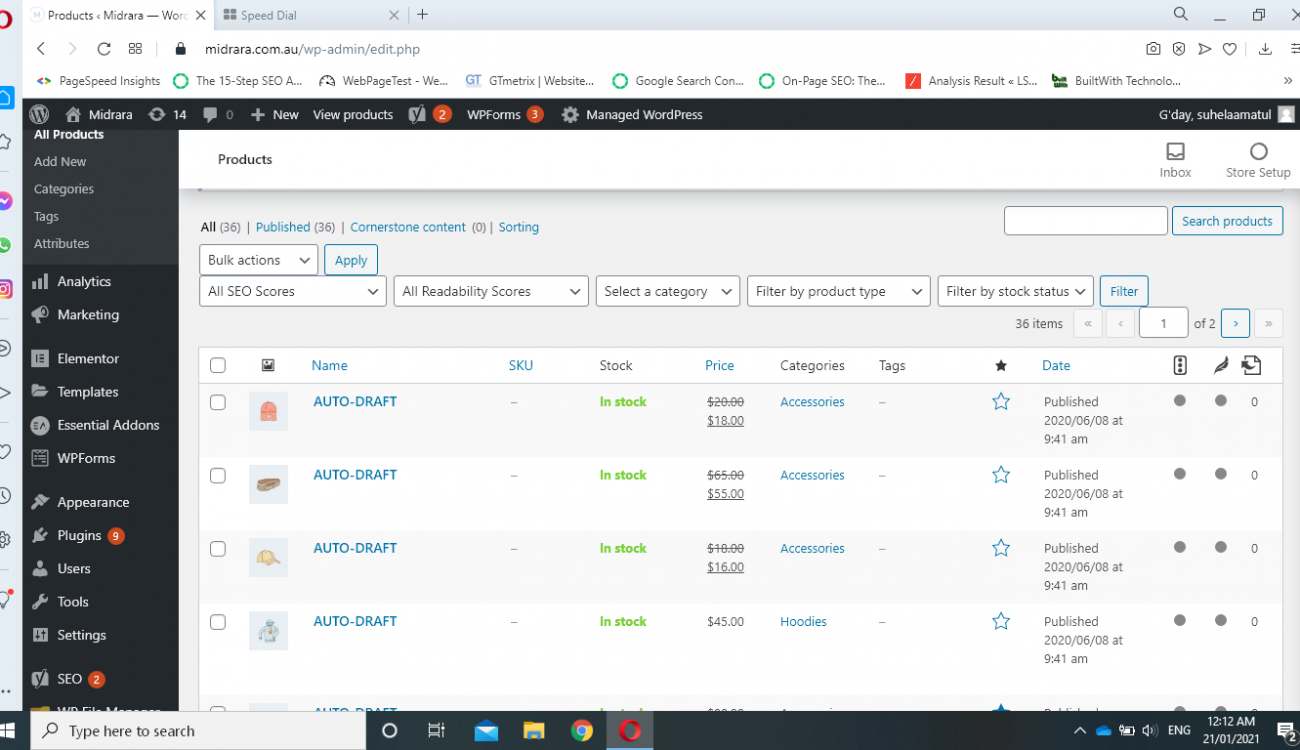Open the browser search icon
Screen dimensions: 1300x750
pyautogui.click(x=1181, y=15)
